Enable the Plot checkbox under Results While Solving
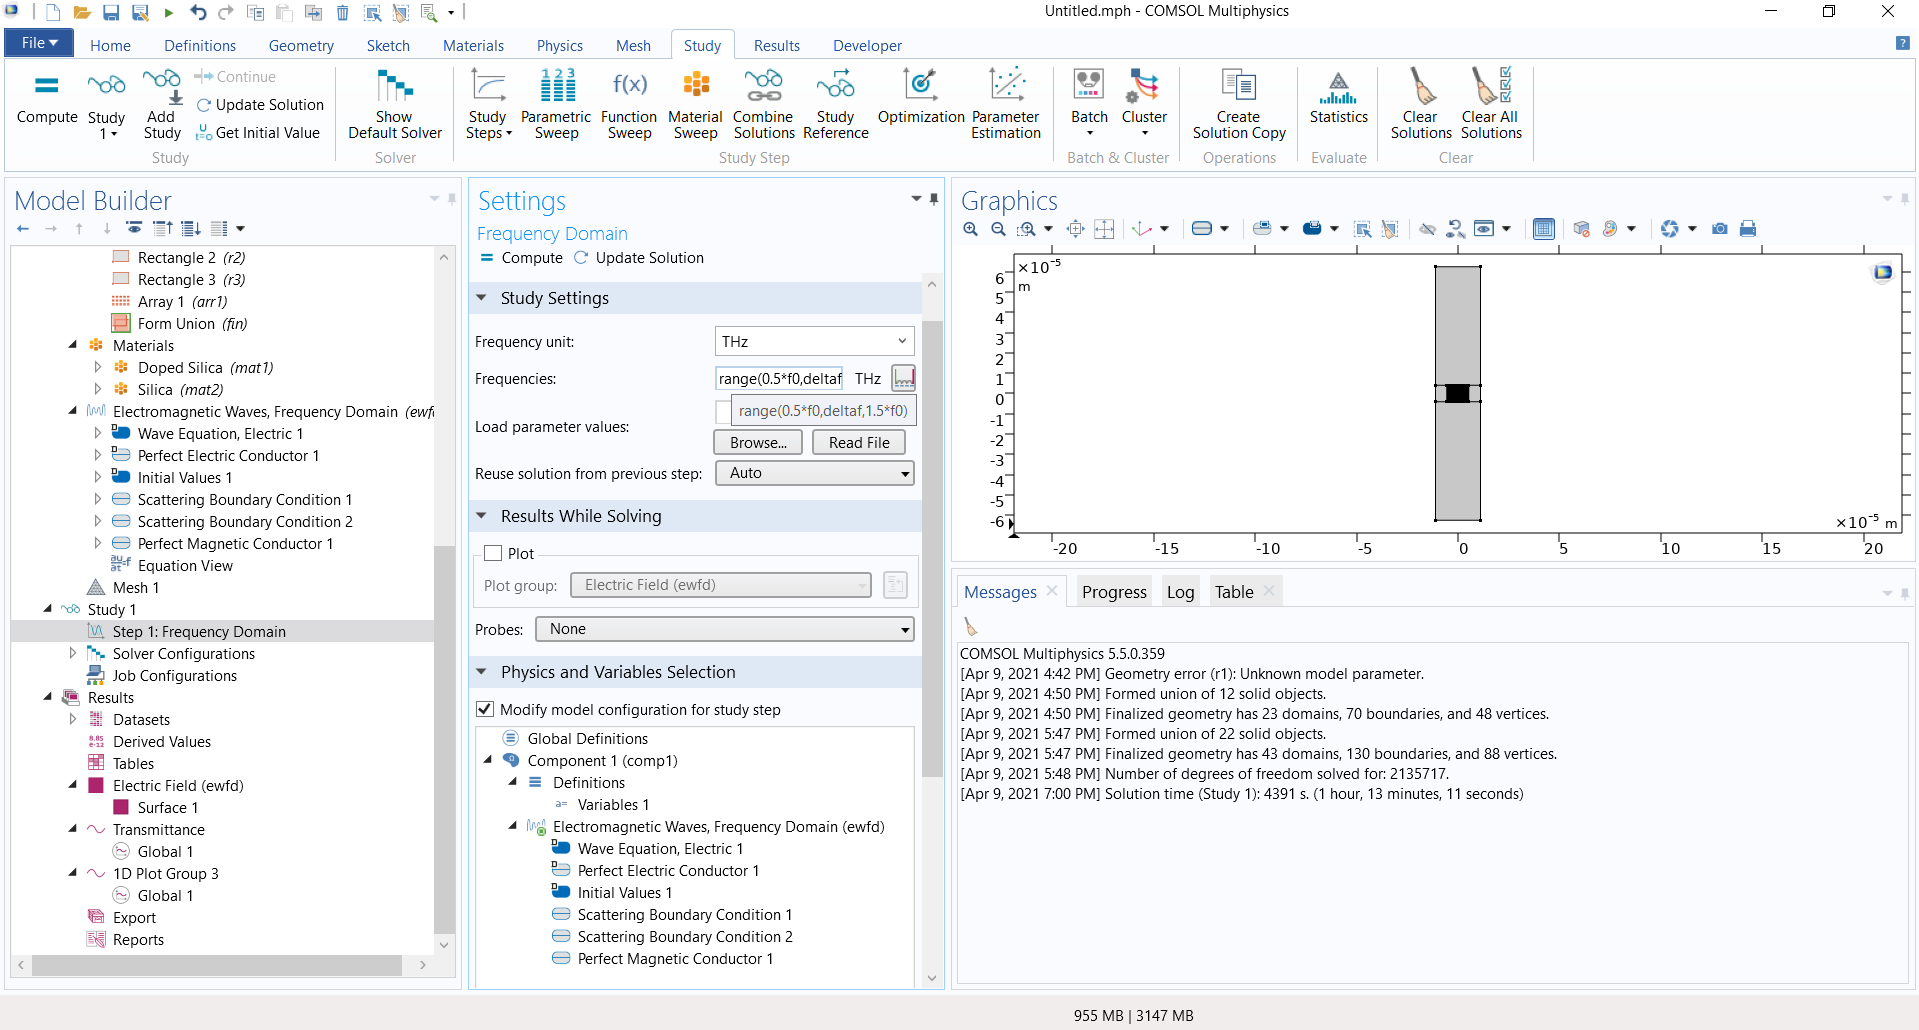 click(493, 553)
